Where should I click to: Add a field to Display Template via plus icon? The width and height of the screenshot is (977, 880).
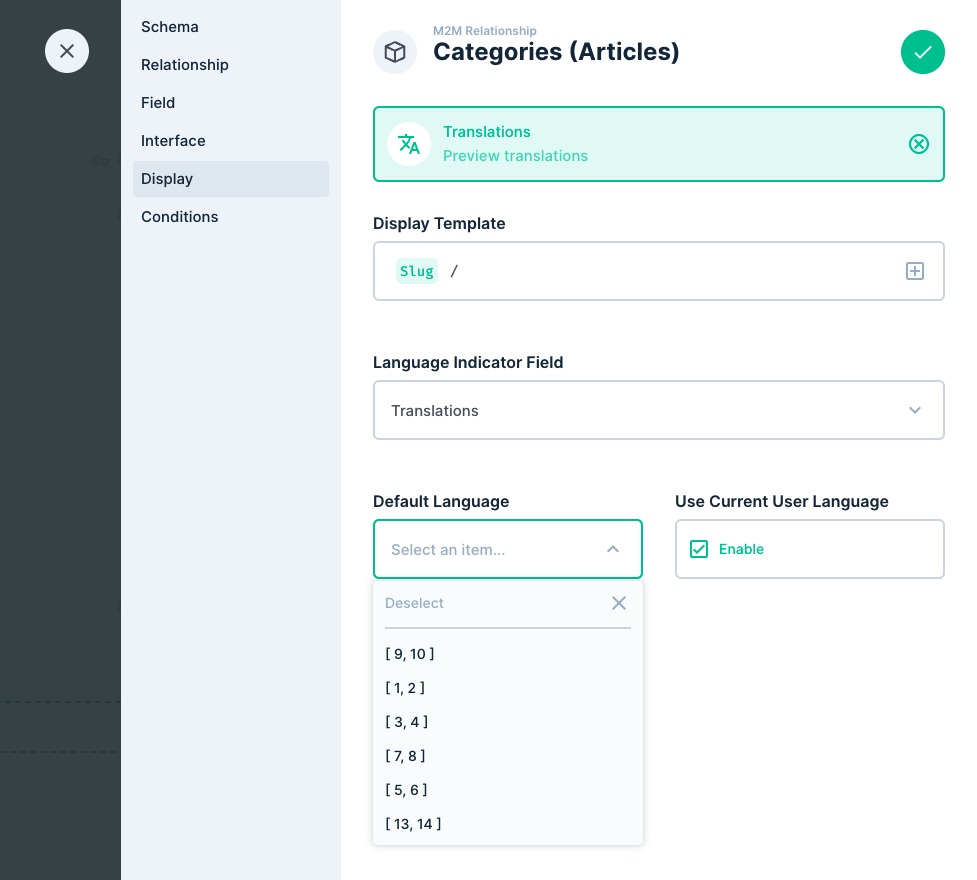click(914, 270)
